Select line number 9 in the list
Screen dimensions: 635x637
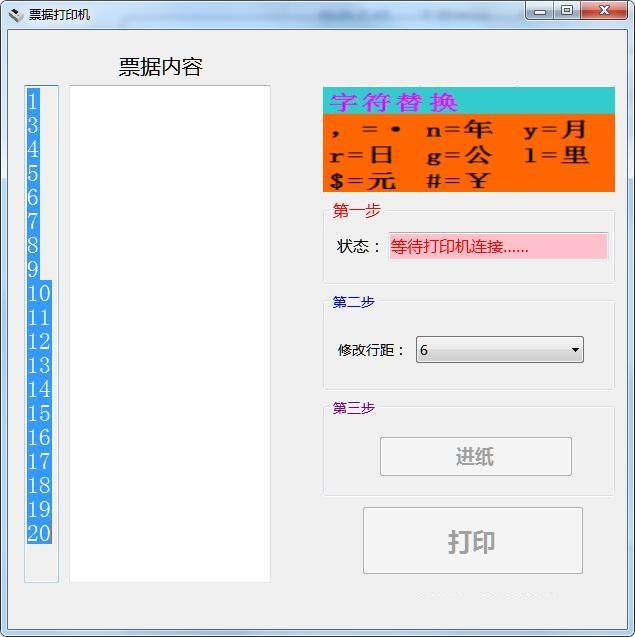click(x=33, y=269)
